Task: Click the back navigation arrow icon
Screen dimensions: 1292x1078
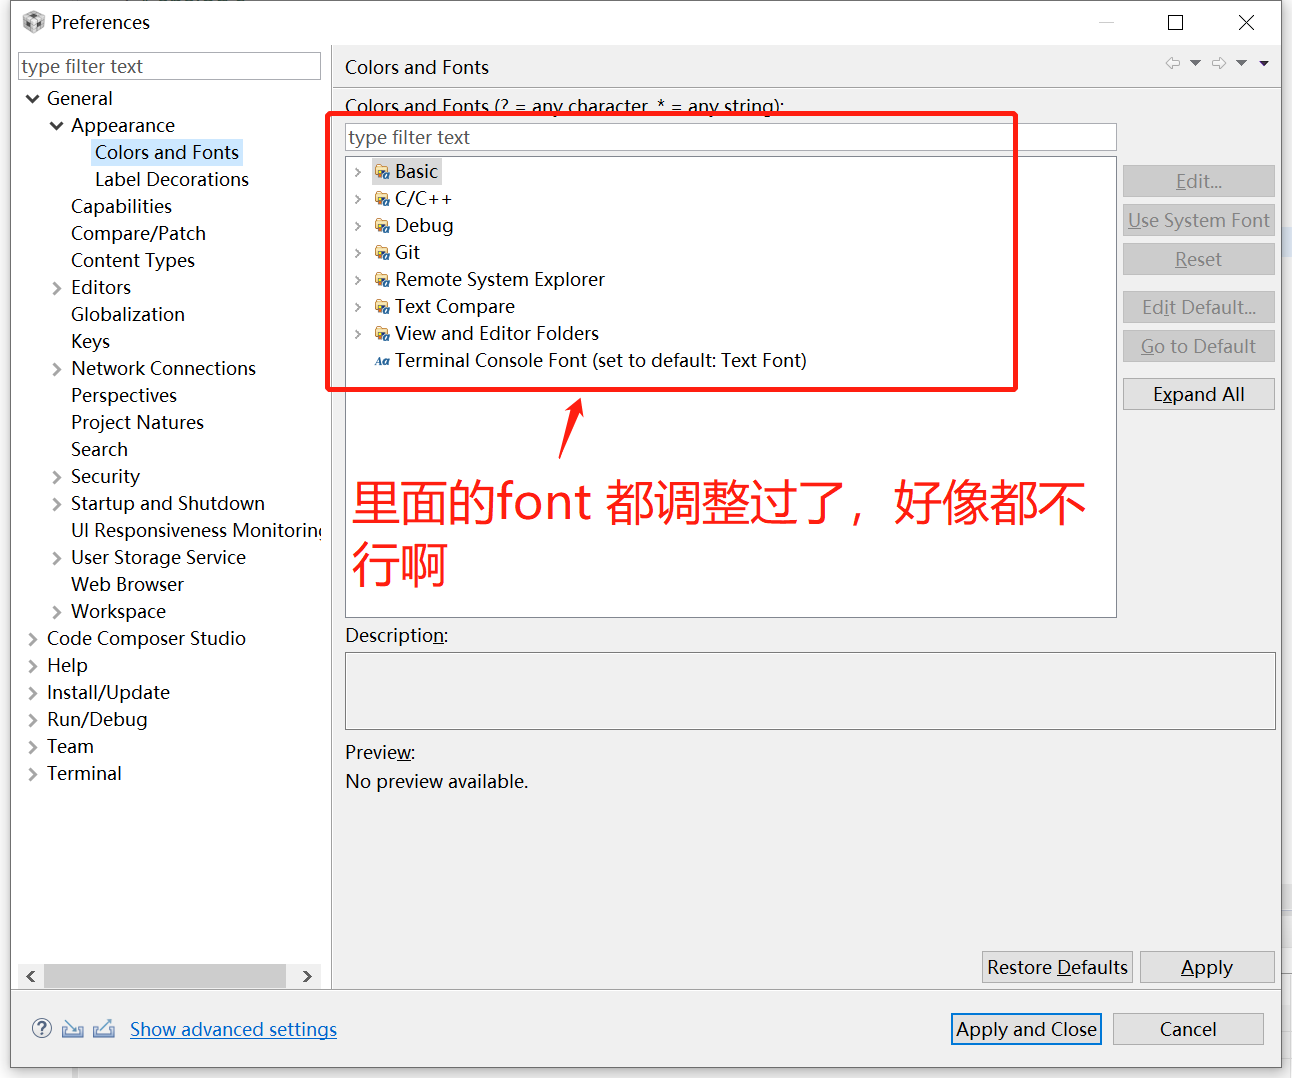Action: click(1173, 63)
